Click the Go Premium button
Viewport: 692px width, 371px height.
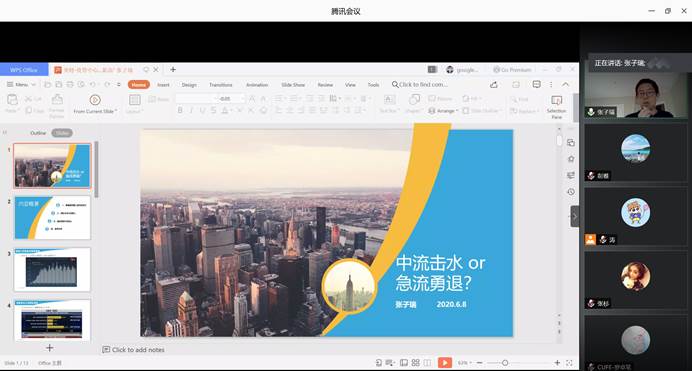pyautogui.click(x=512, y=70)
